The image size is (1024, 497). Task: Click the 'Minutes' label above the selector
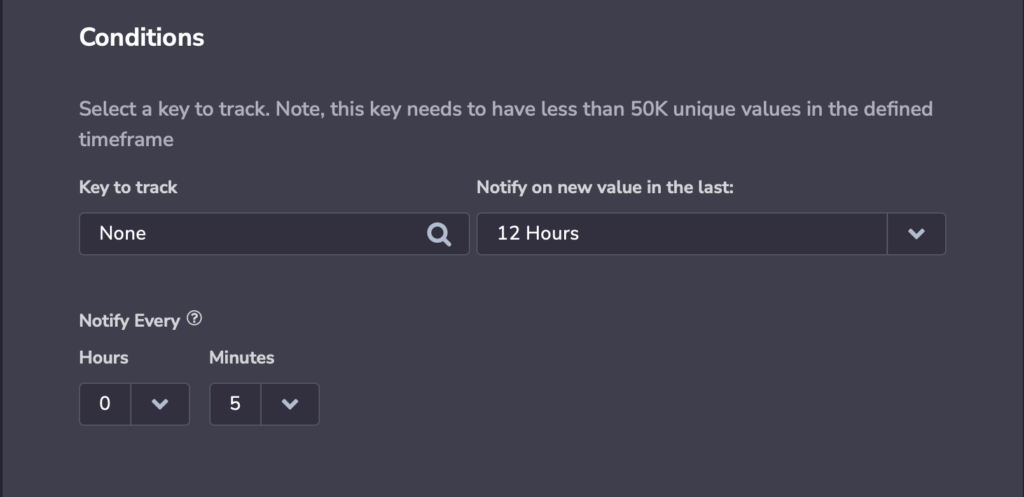tap(241, 357)
